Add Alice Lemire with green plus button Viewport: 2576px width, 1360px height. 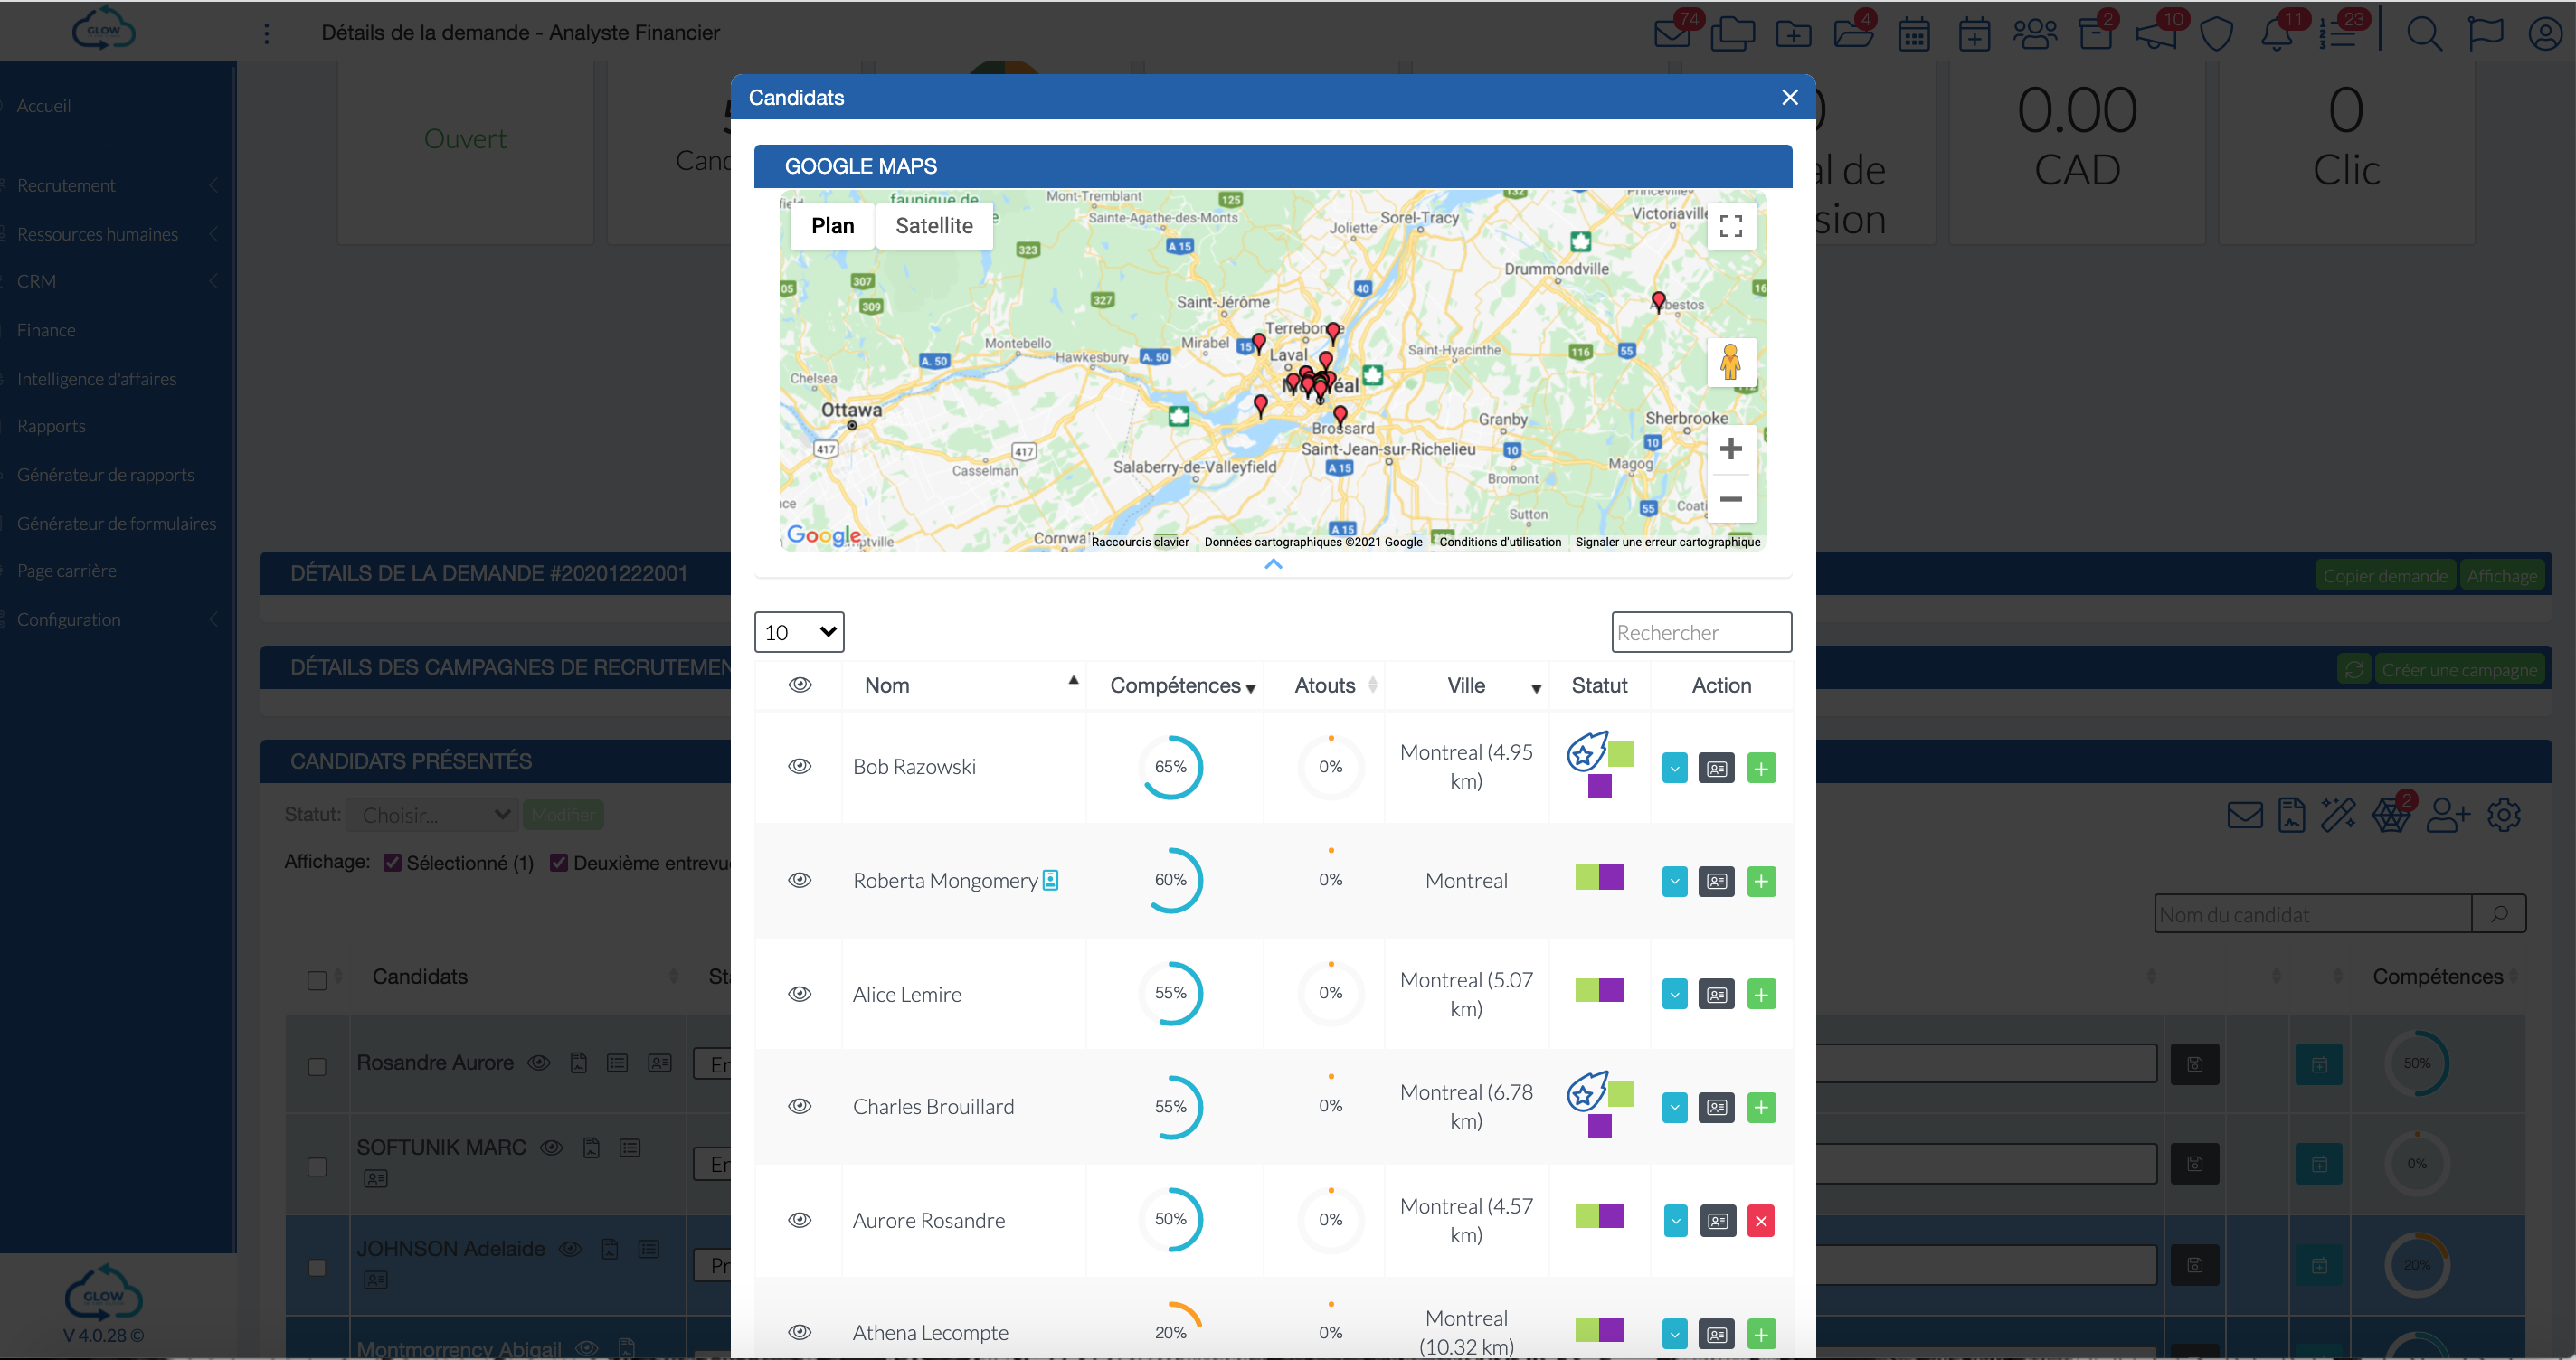[x=1762, y=995]
